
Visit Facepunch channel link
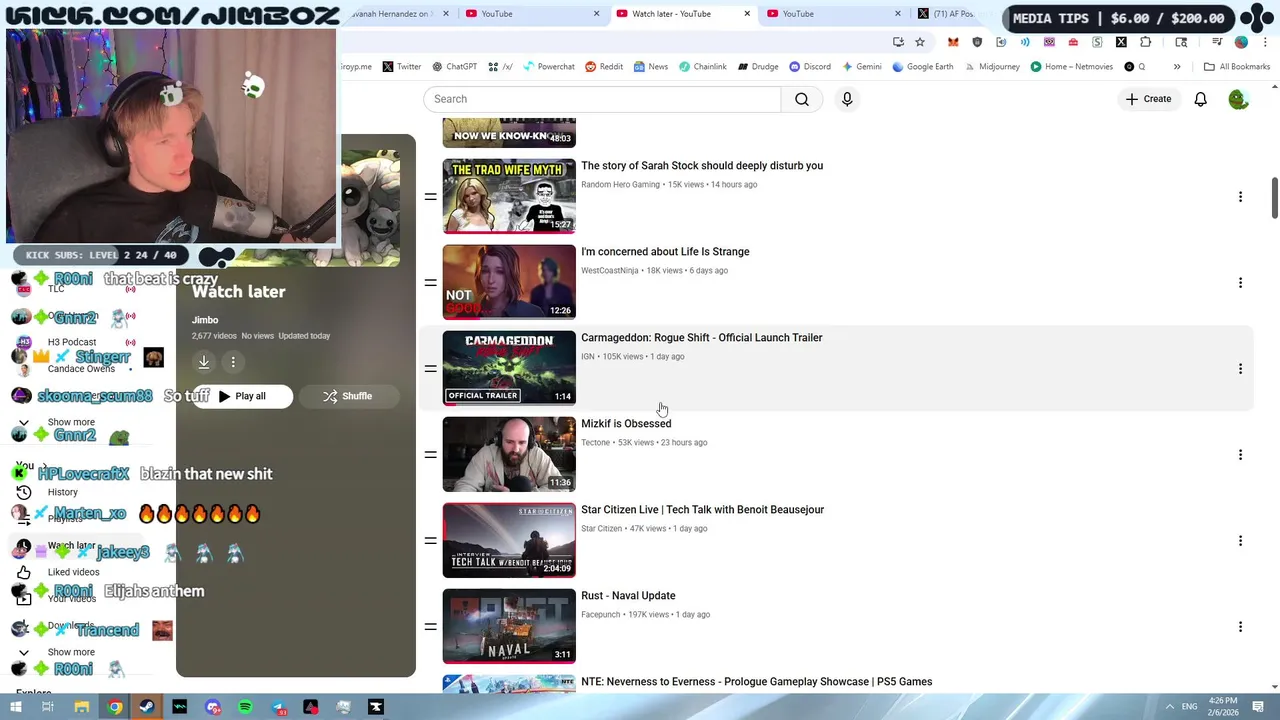coord(600,615)
